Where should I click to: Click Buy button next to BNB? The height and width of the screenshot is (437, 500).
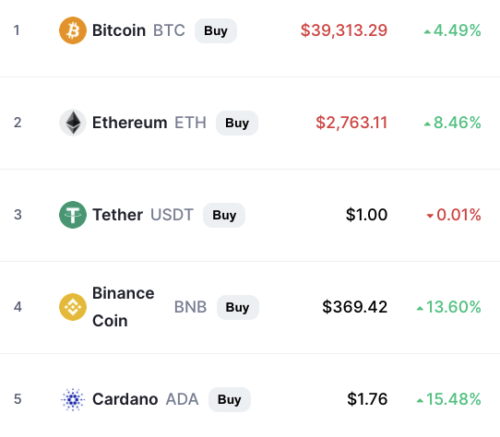[238, 307]
